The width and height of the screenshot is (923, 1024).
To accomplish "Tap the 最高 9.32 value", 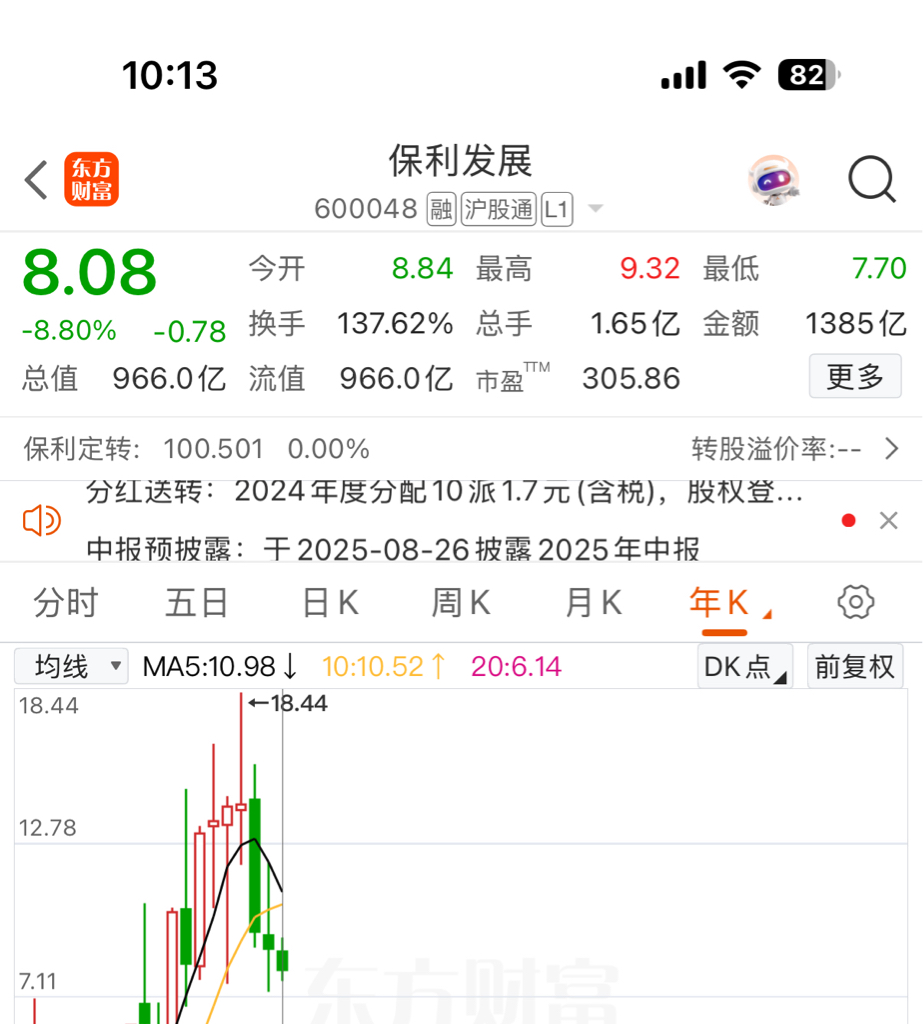I will pyautogui.click(x=650, y=268).
